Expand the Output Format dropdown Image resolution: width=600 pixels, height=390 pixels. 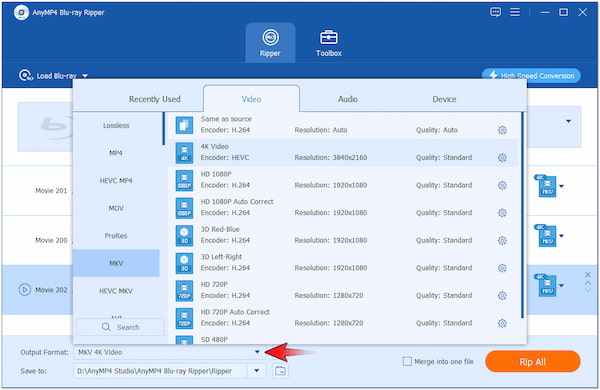(x=257, y=352)
